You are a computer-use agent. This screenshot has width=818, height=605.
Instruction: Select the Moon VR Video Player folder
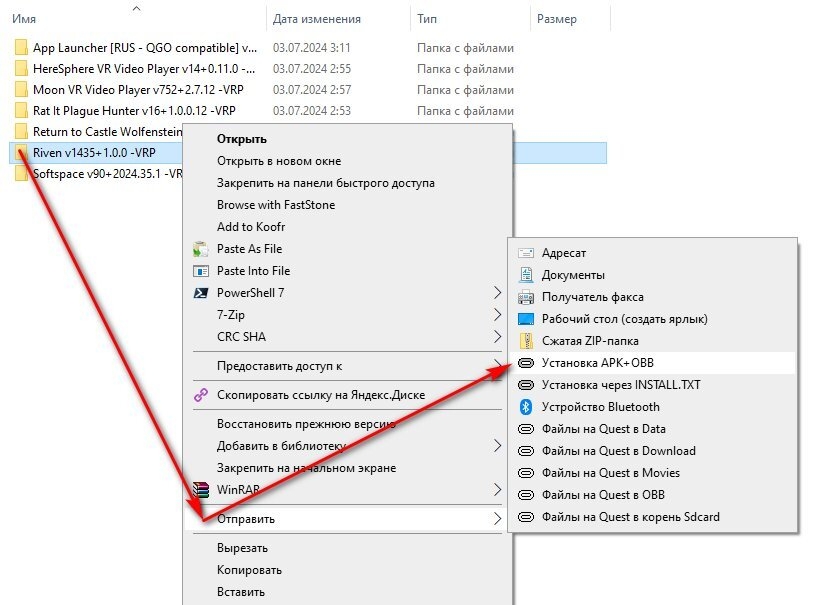click(x=138, y=90)
